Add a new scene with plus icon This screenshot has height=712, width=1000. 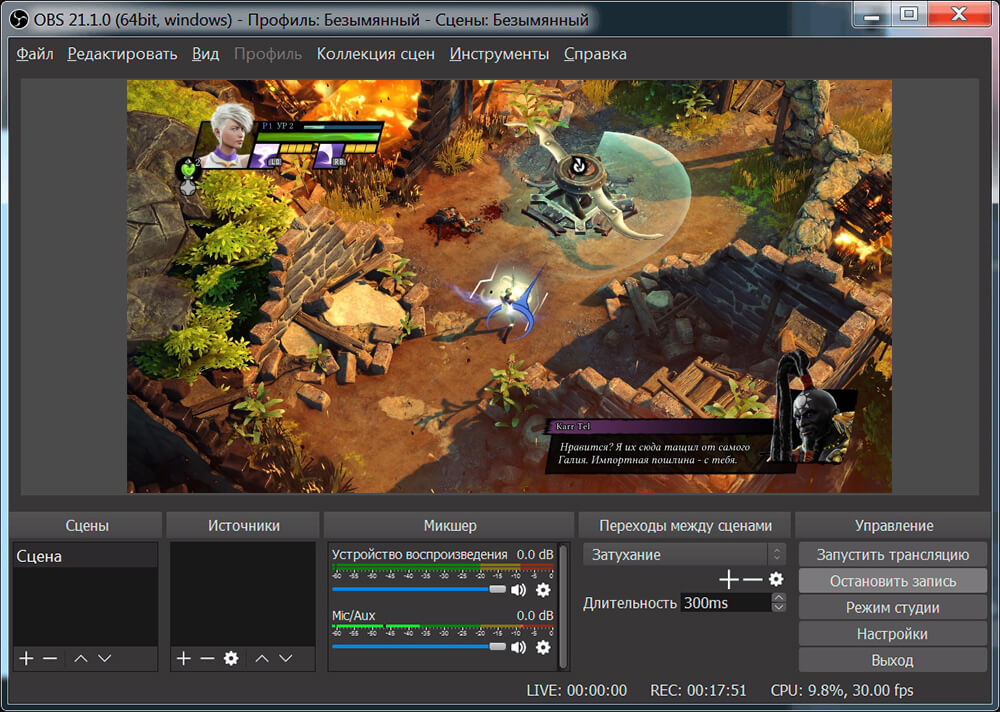pyautogui.click(x=27, y=658)
